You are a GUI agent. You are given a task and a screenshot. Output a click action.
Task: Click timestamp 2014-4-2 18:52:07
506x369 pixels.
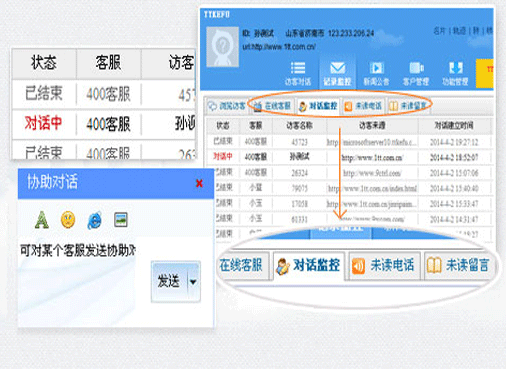click(454, 157)
